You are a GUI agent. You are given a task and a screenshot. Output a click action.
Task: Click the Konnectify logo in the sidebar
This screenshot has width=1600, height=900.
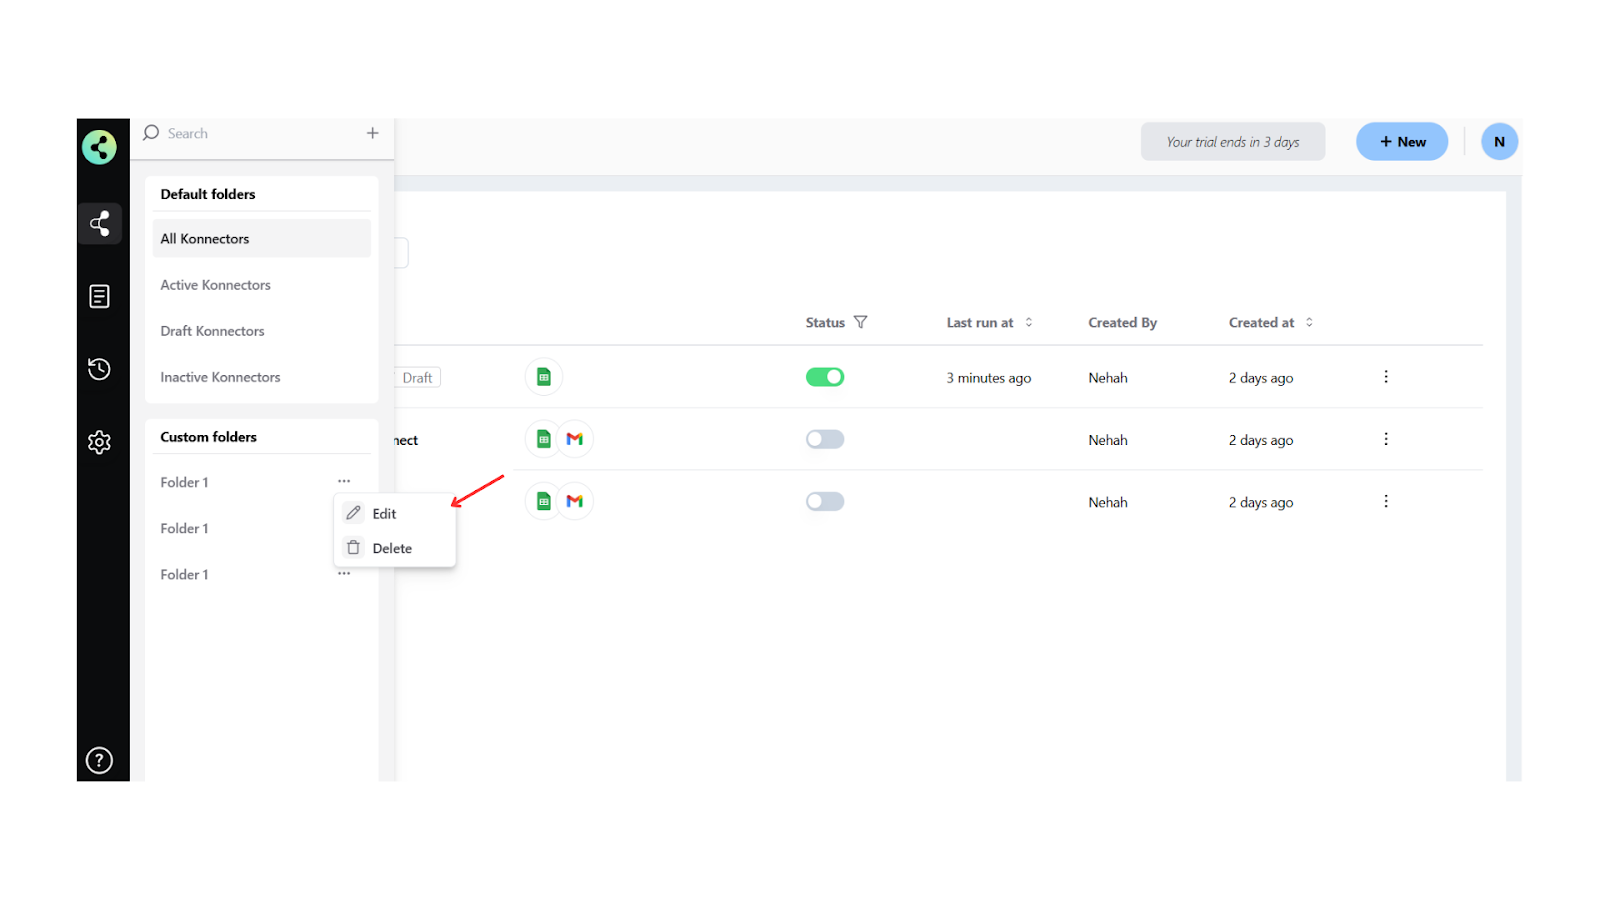99,147
